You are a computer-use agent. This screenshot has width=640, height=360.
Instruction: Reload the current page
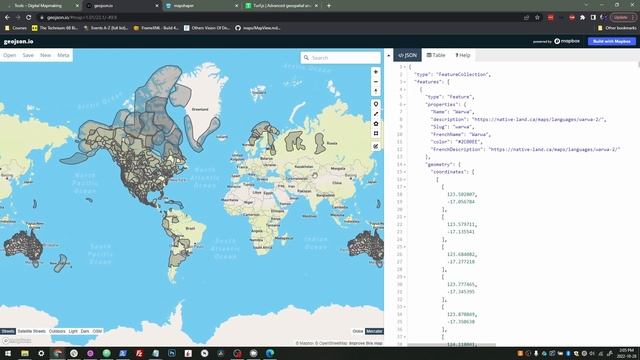(x=29, y=18)
